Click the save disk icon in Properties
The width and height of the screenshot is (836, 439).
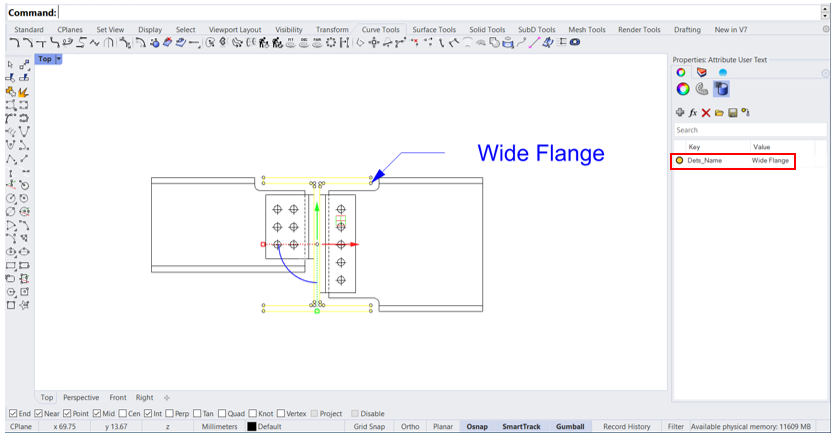point(732,113)
